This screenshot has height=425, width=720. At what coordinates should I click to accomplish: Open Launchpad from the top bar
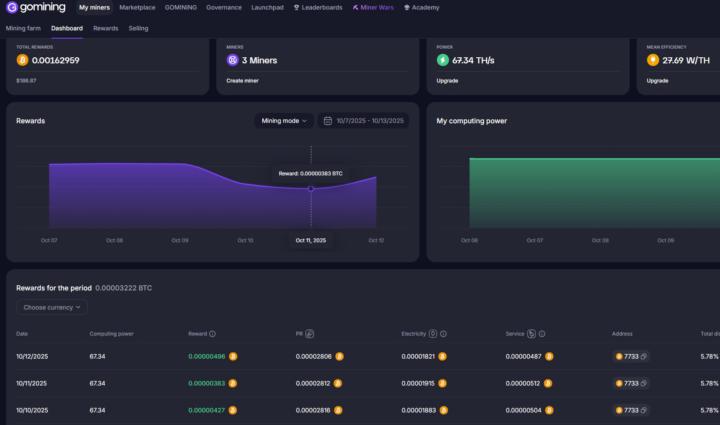tap(267, 8)
